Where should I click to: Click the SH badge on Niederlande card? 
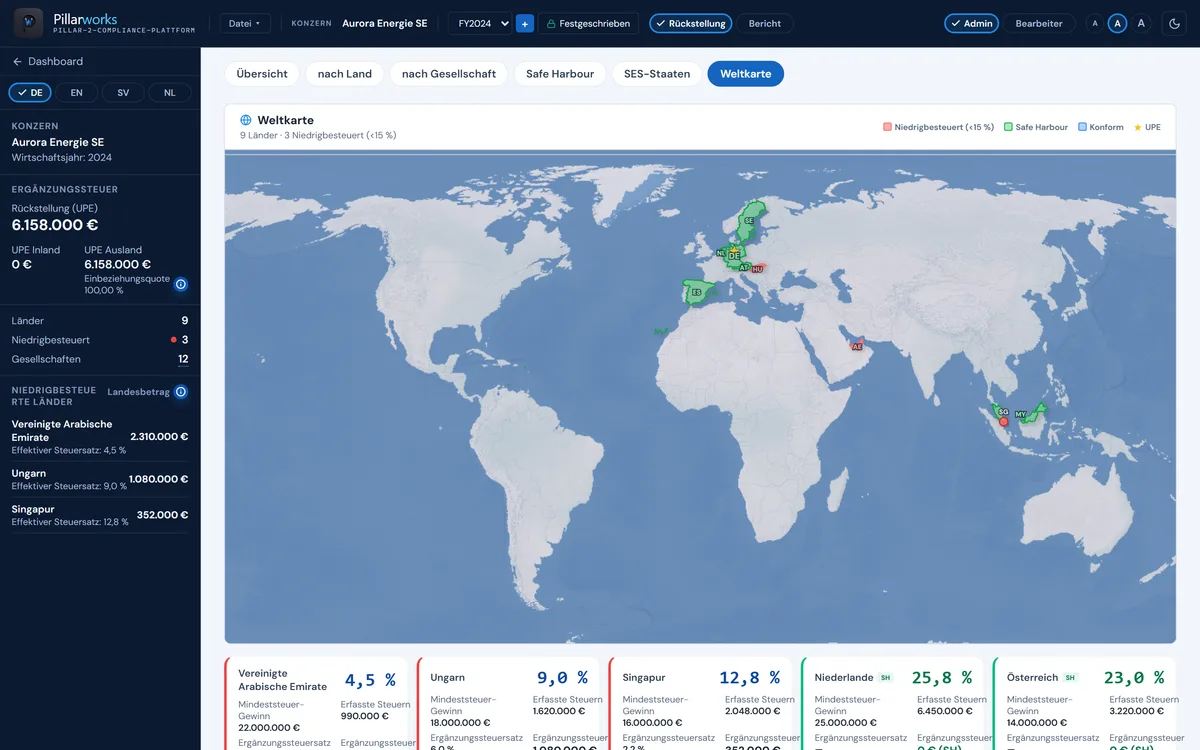(885, 678)
